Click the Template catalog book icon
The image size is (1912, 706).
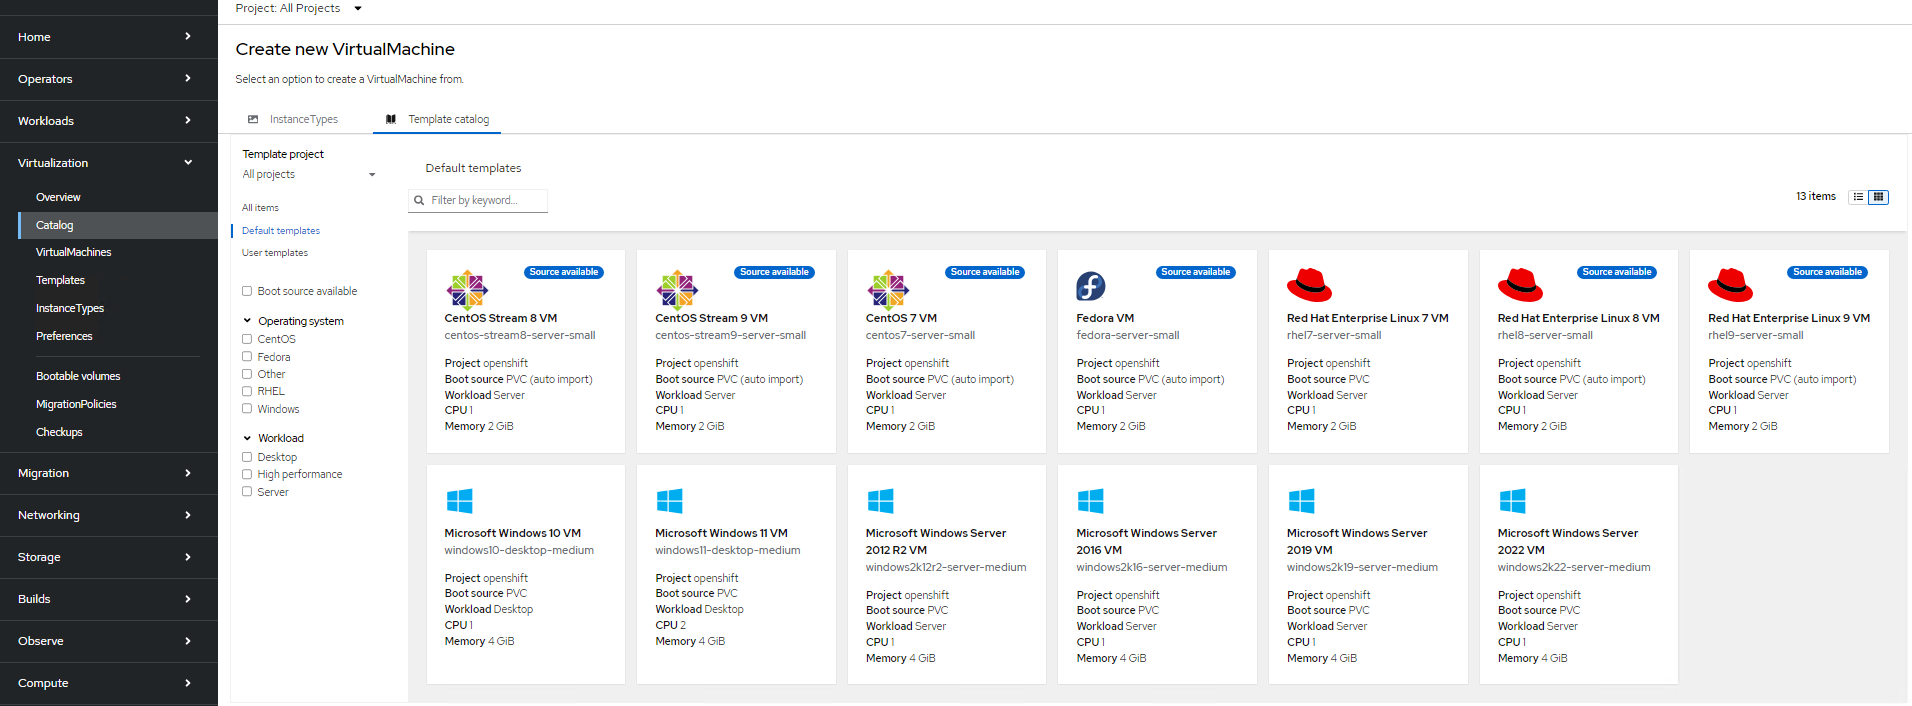tap(391, 119)
